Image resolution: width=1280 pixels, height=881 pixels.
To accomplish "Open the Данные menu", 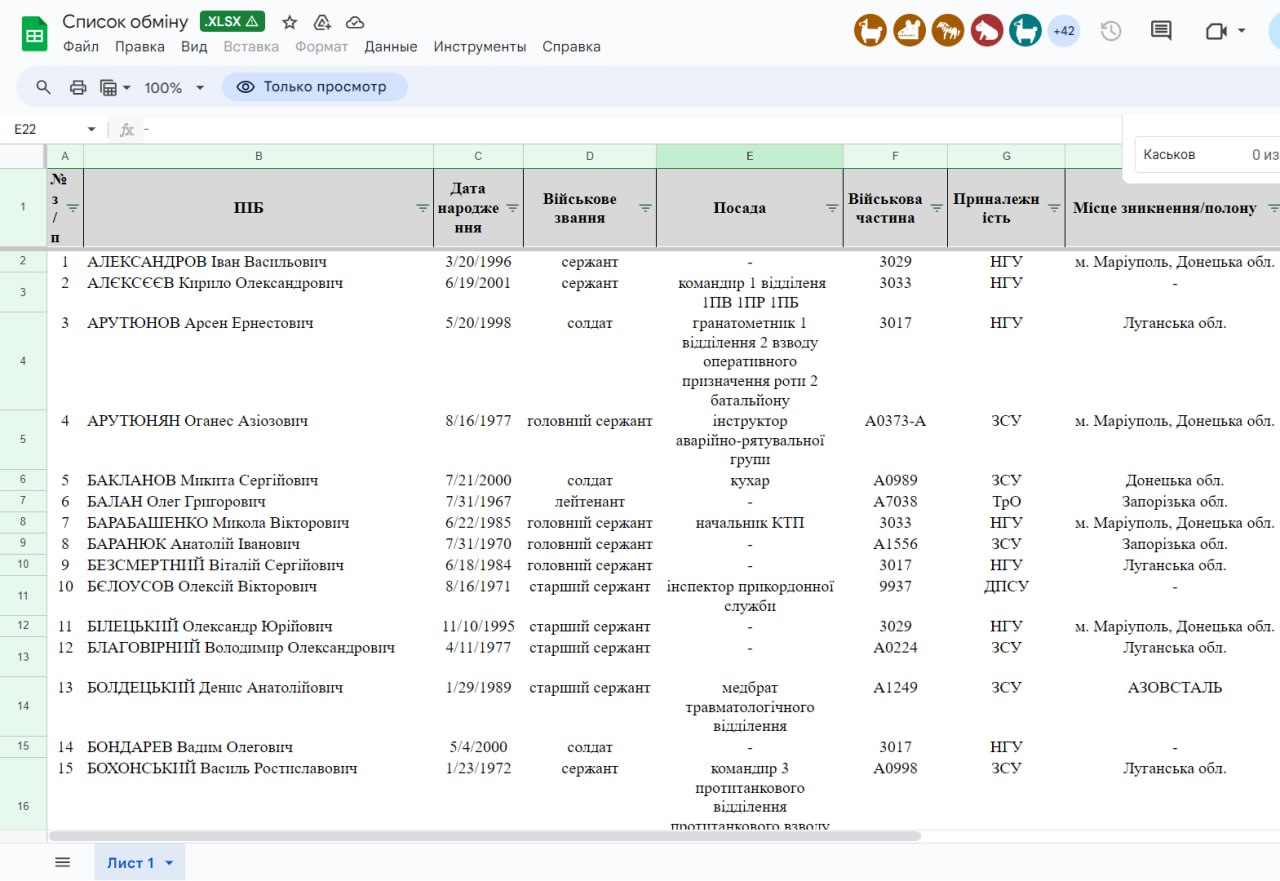I will pyautogui.click(x=391, y=46).
